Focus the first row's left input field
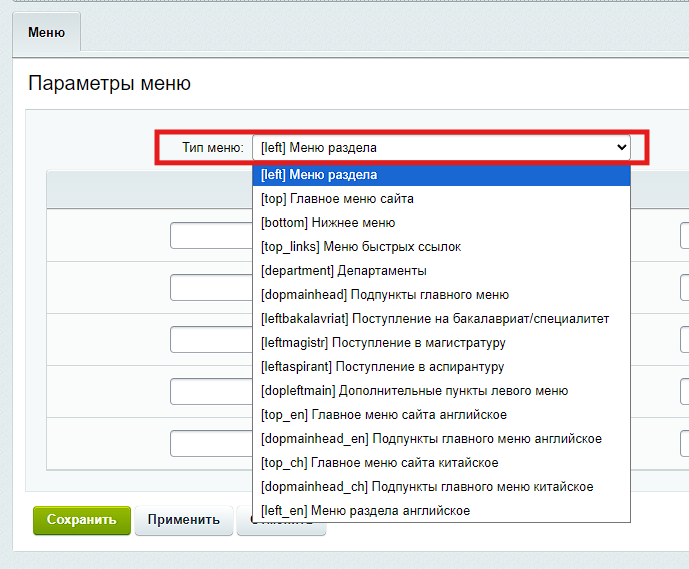This screenshot has height=569, width=689. (212, 236)
